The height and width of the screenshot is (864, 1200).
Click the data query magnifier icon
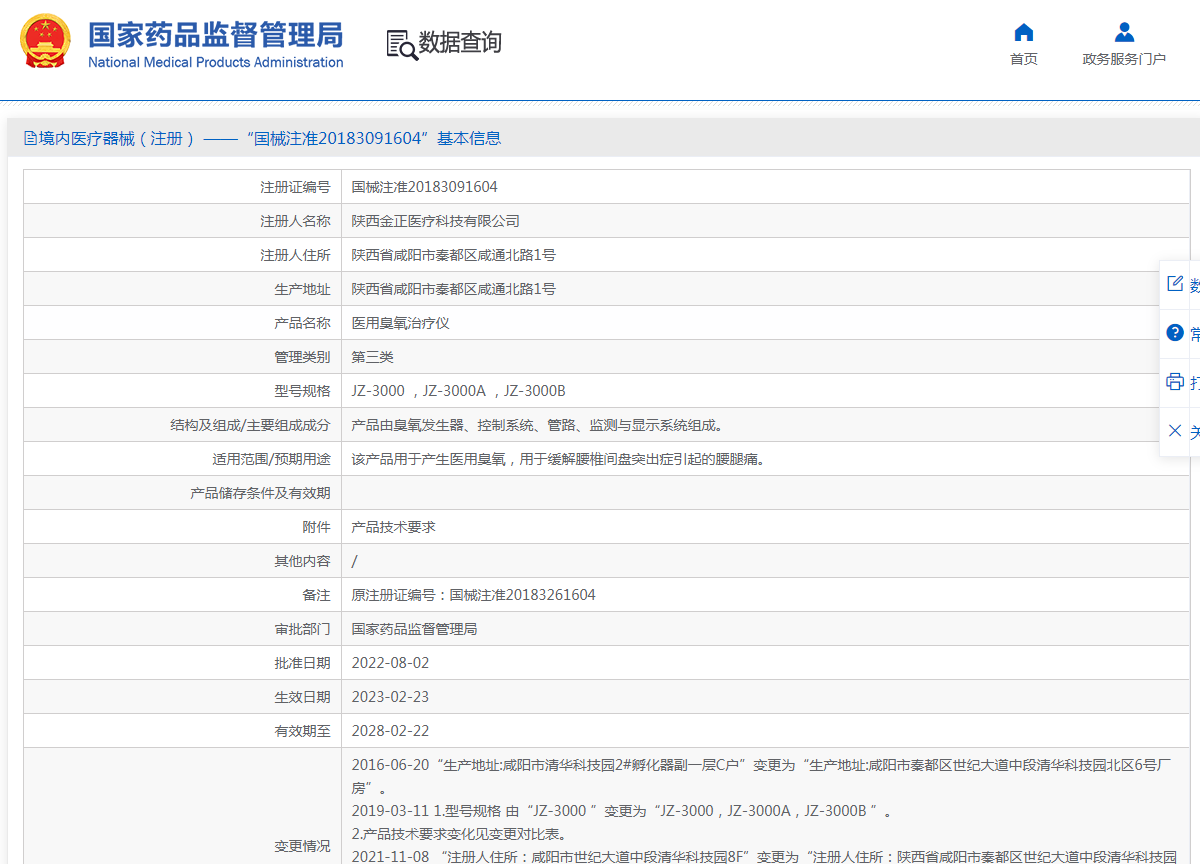coord(402,44)
